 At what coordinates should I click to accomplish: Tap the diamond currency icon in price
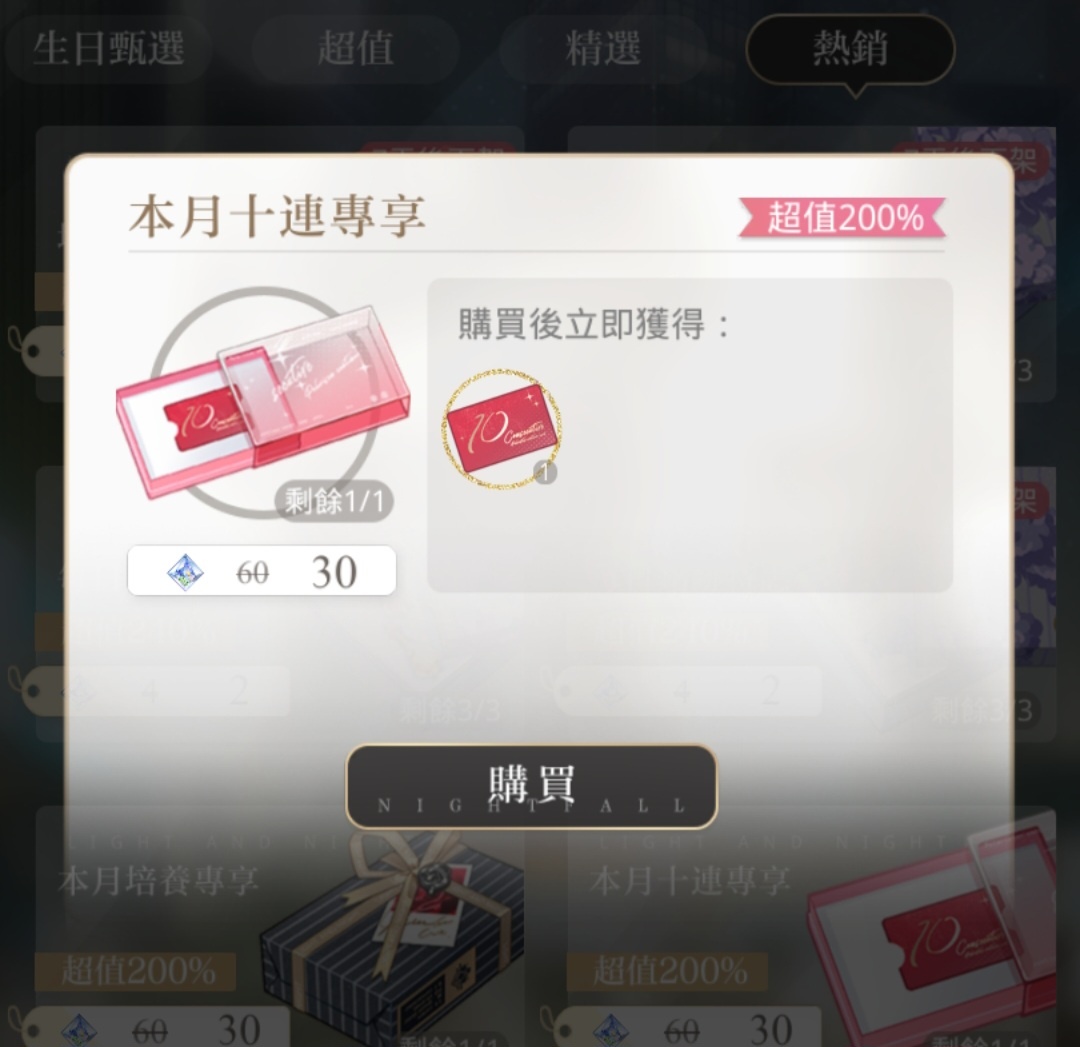[x=185, y=571]
